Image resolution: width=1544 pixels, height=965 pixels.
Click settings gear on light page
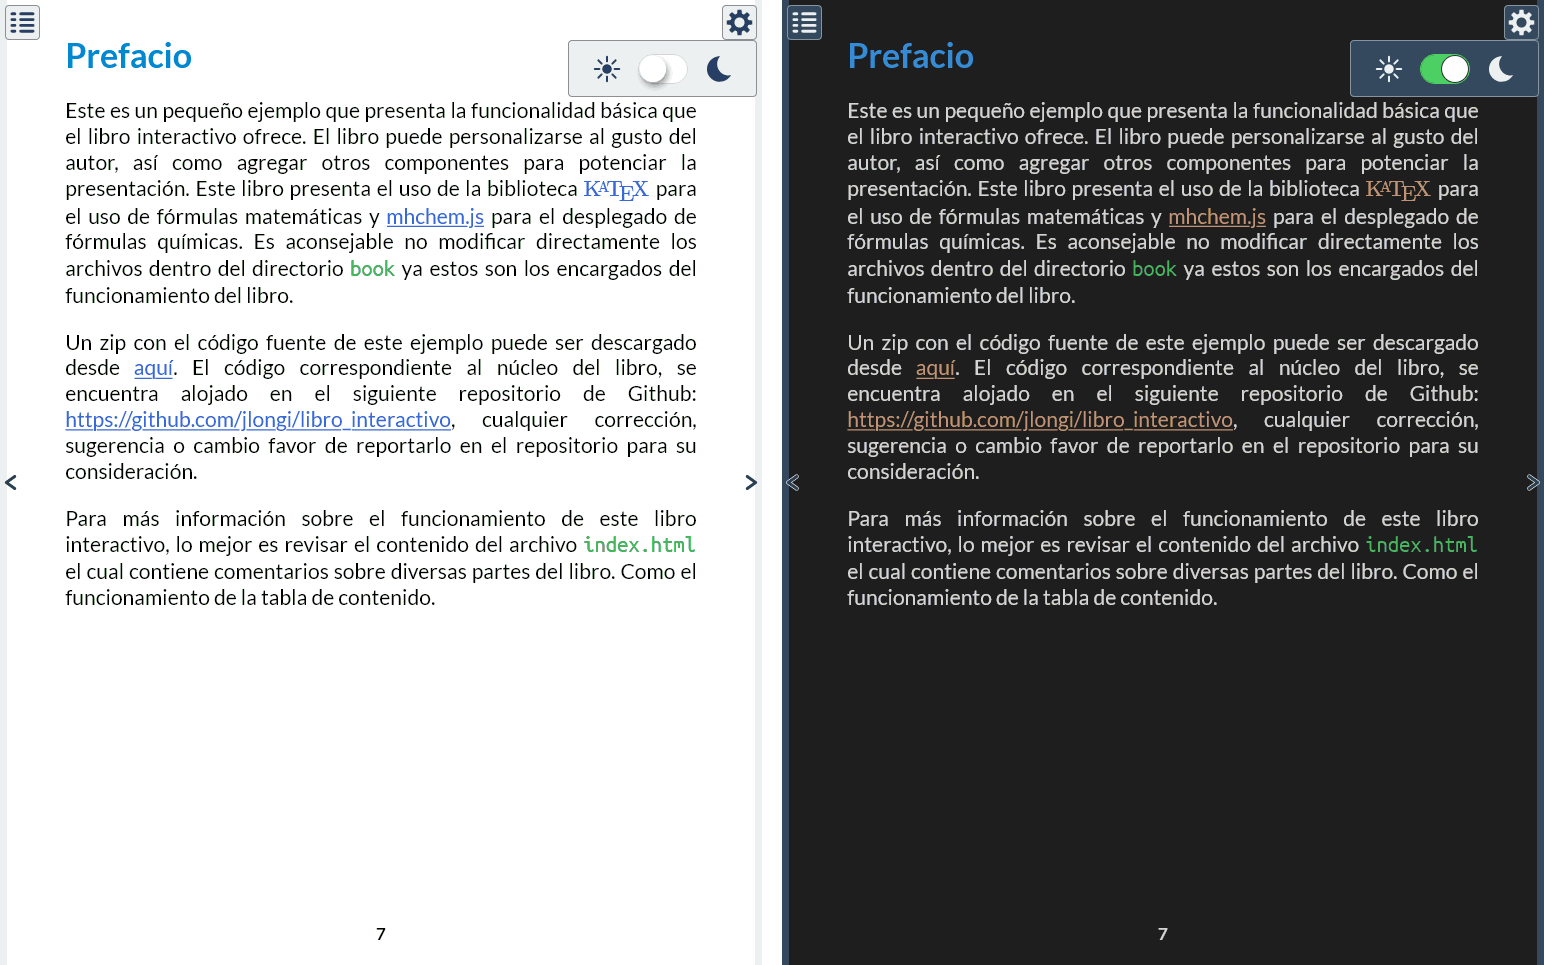(739, 22)
